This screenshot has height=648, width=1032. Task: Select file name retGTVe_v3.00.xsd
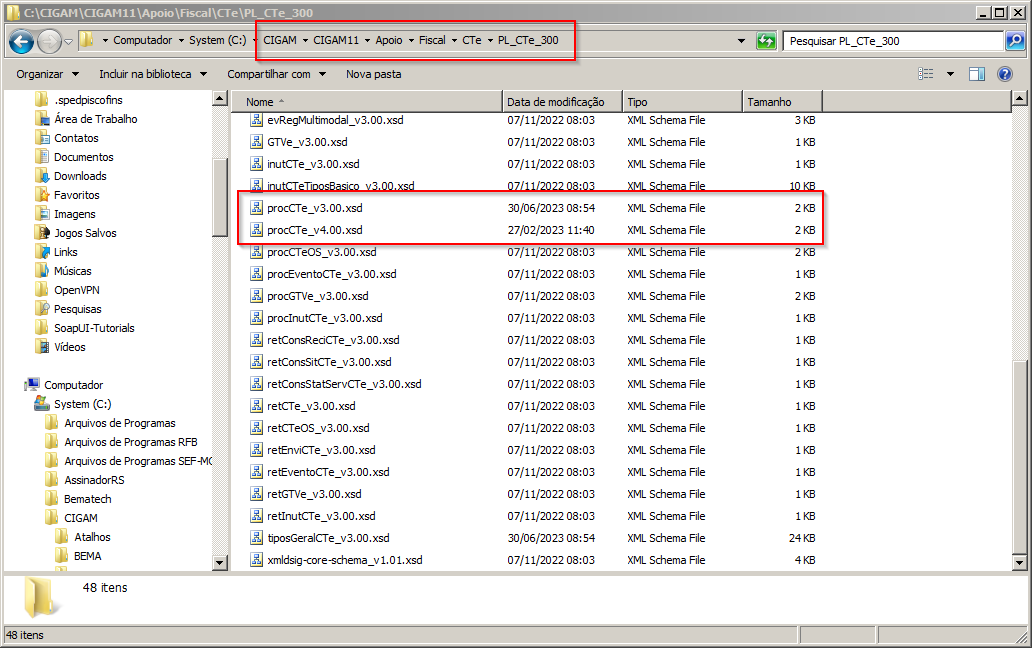[x=314, y=493]
